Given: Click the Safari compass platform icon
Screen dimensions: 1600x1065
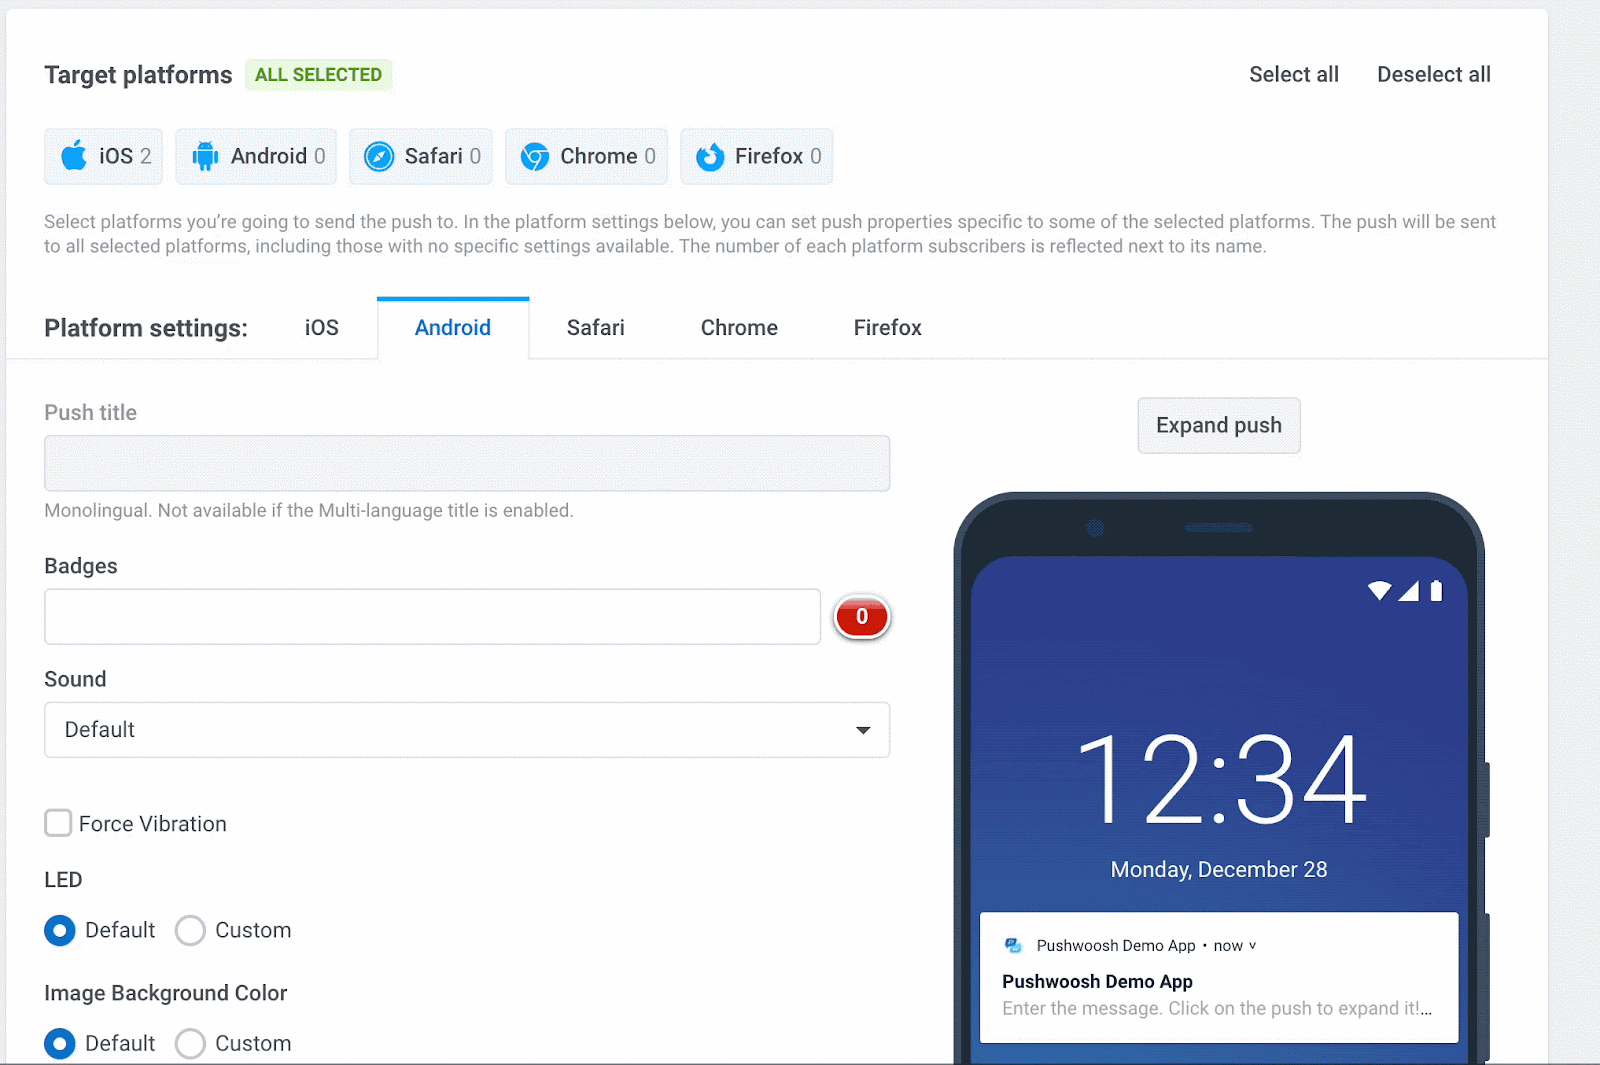Looking at the screenshot, I should (379, 156).
